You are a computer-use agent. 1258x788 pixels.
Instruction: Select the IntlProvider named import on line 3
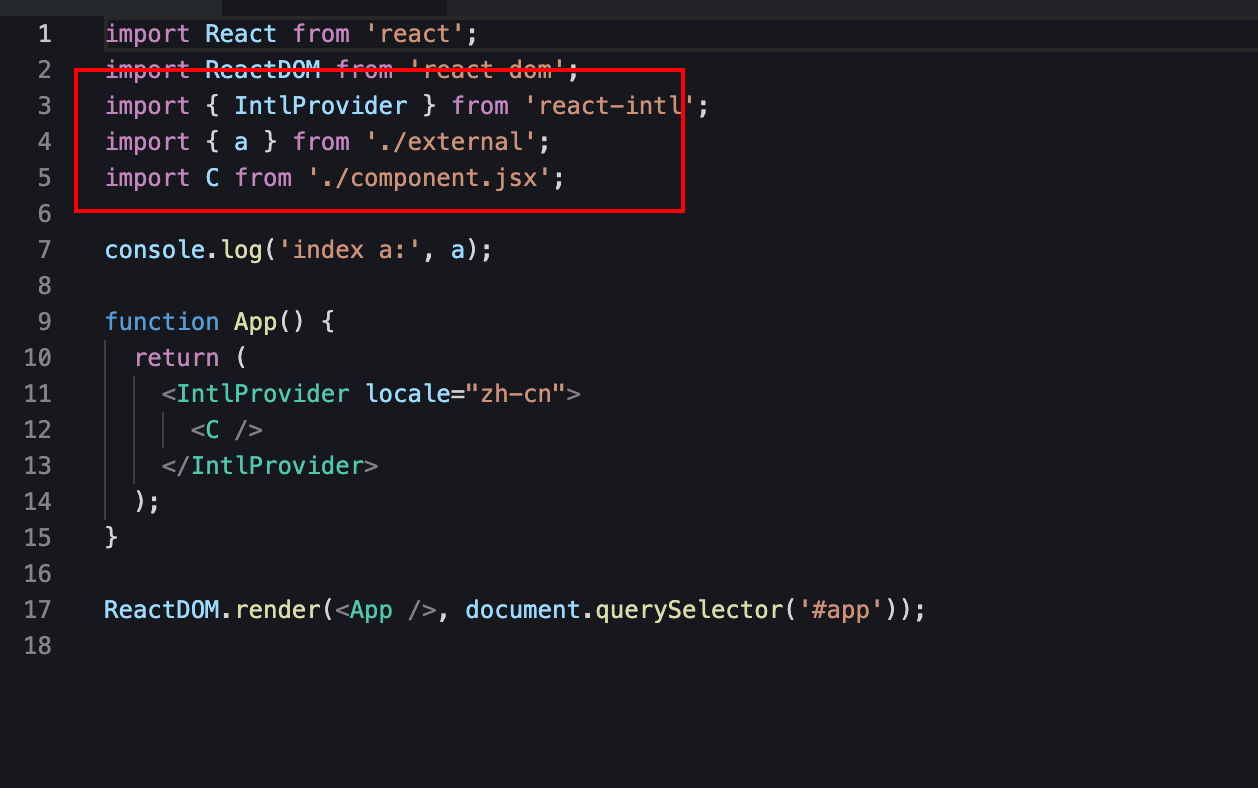coord(320,105)
